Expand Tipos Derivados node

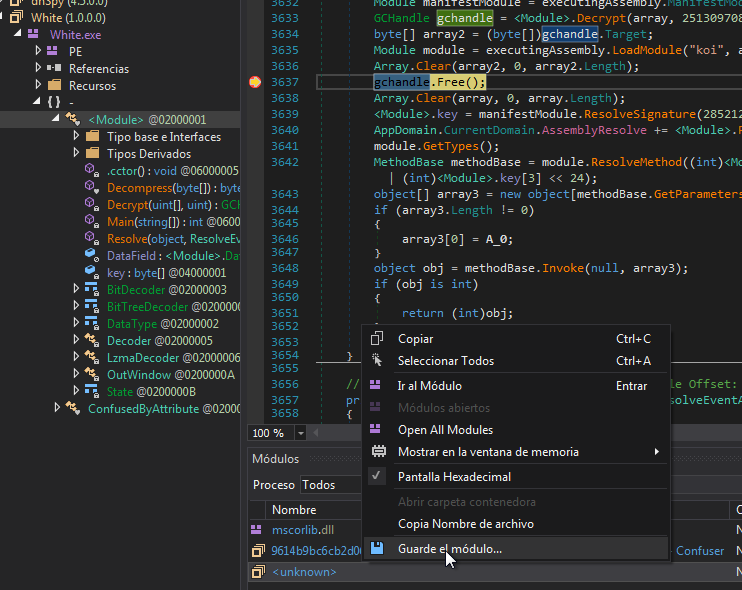[76, 152]
